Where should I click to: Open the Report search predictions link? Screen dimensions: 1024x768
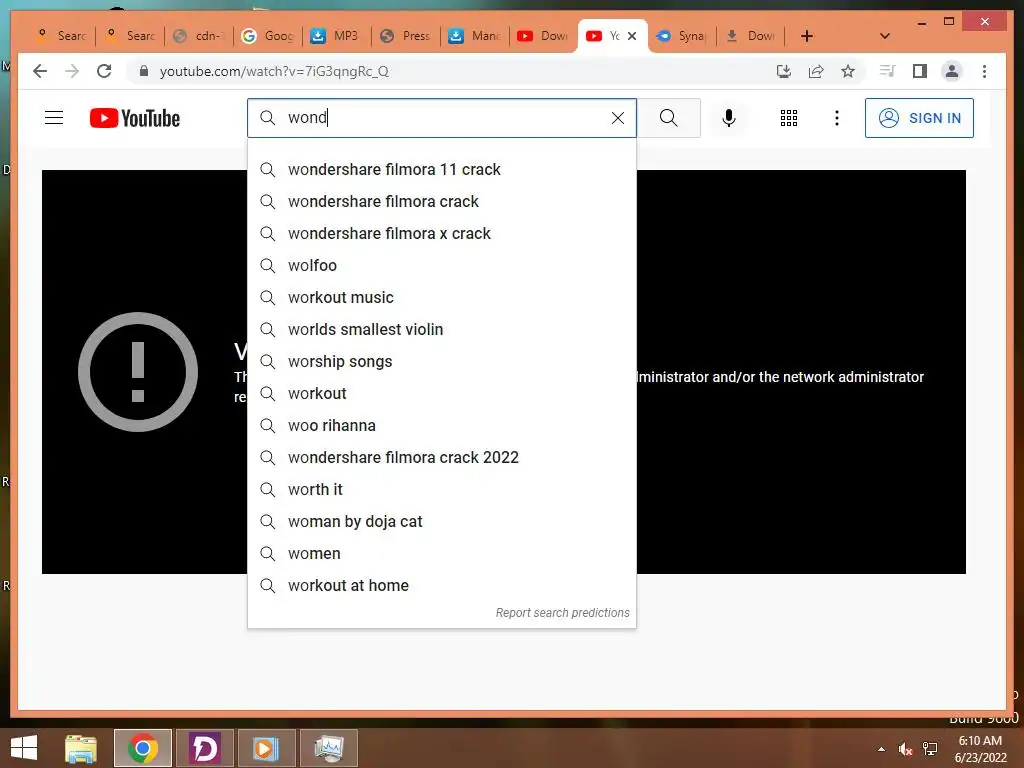(562, 613)
